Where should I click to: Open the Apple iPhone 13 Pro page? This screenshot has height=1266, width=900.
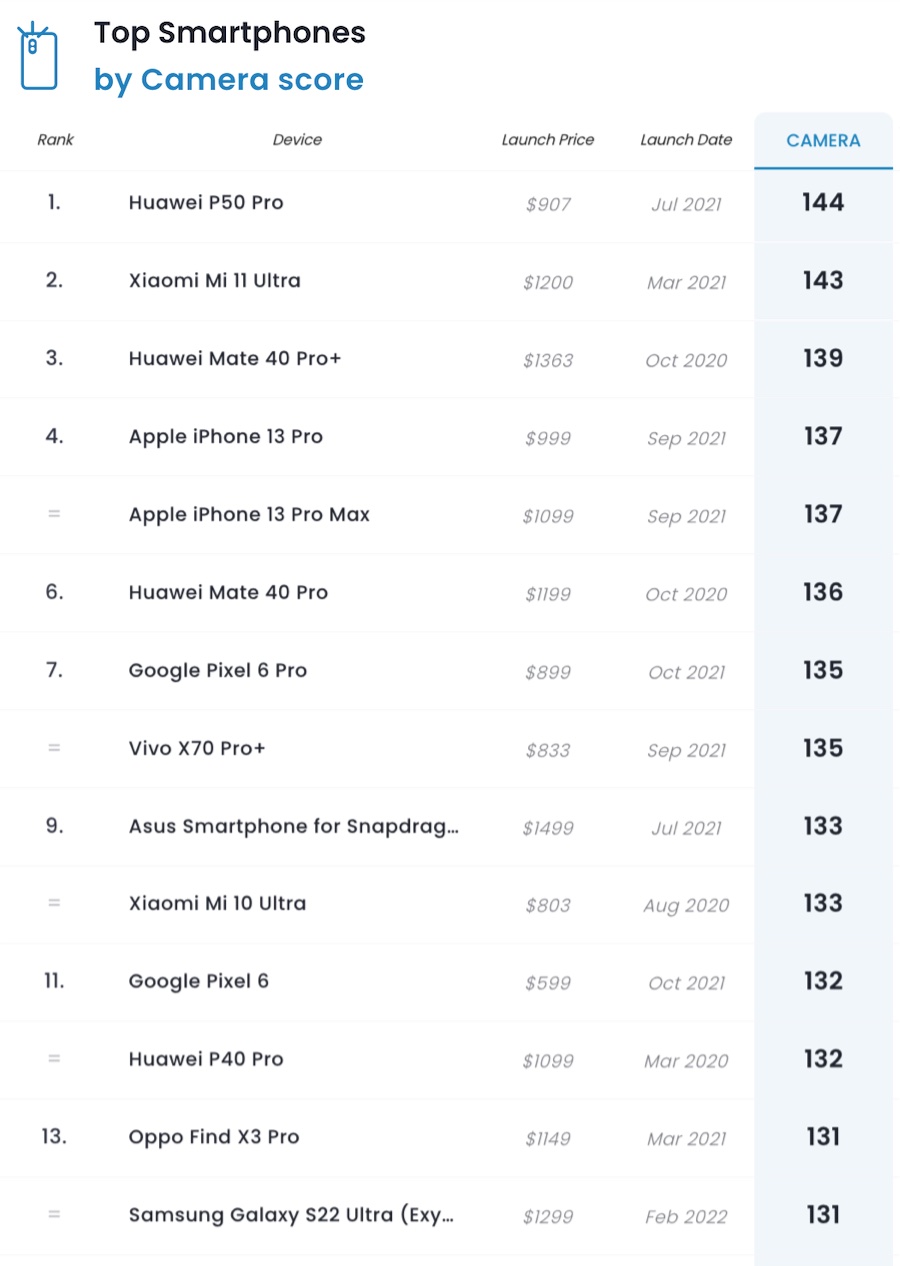click(225, 437)
